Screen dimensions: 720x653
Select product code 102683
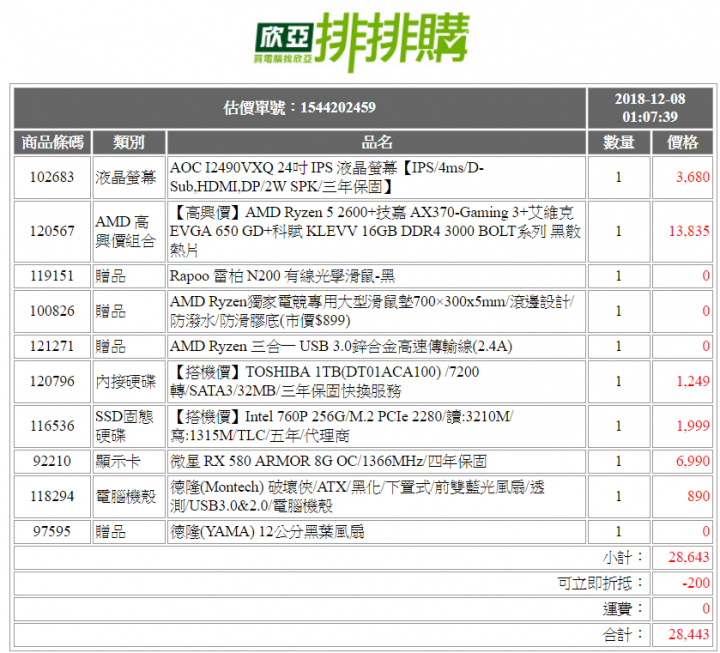[x=52, y=177]
